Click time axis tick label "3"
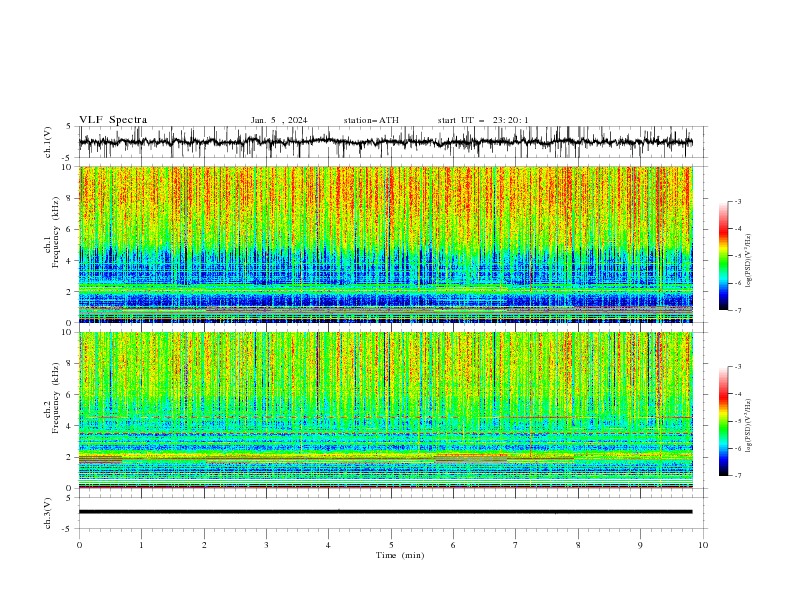 pyautogui.click(x=266, y=545)
